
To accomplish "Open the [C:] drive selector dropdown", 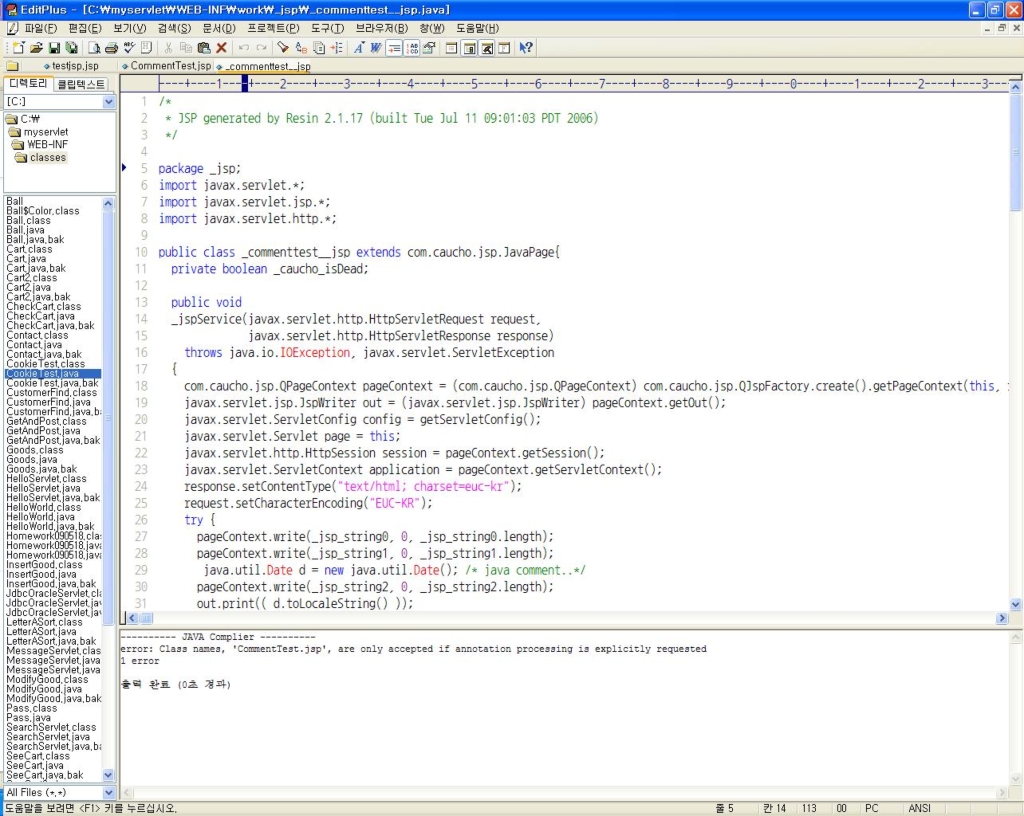I will point(108,102).
